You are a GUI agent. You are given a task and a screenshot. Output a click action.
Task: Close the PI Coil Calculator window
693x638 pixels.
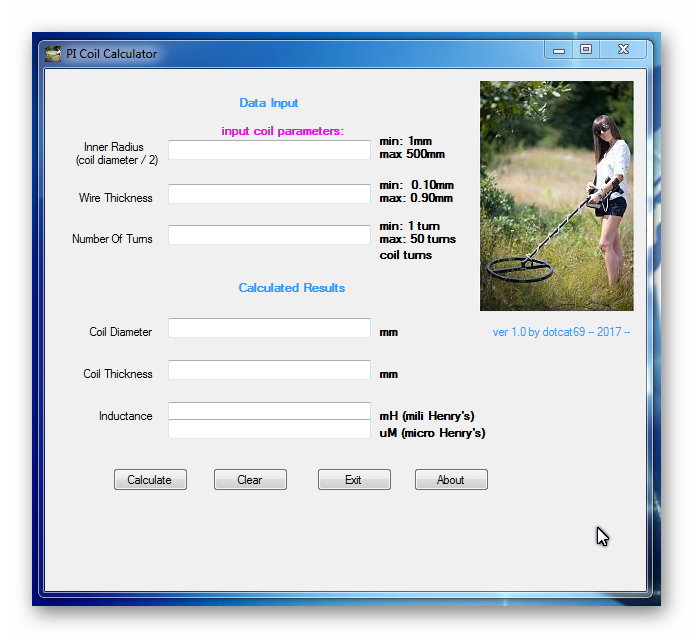pos(623,49)
